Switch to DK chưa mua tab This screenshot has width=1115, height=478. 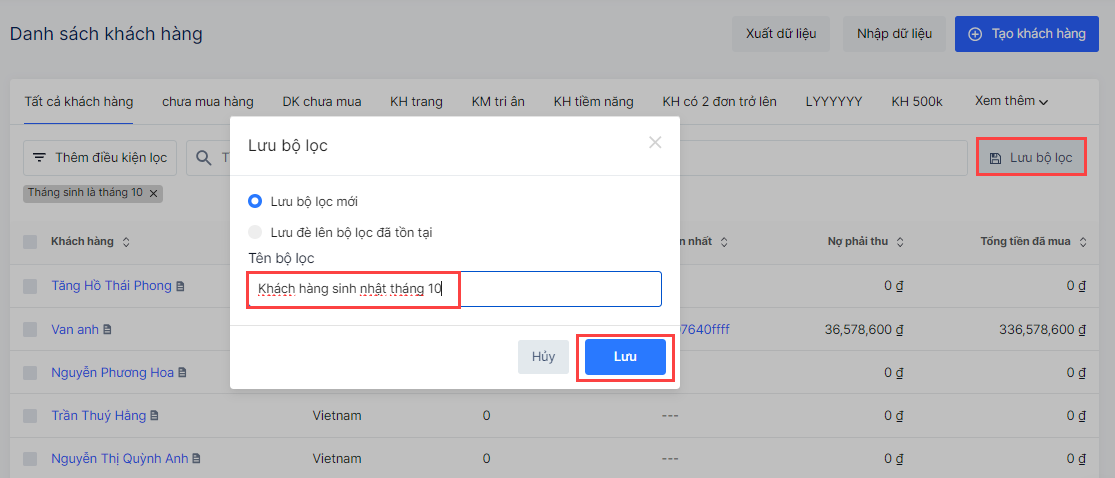click(x=321, y=102)
